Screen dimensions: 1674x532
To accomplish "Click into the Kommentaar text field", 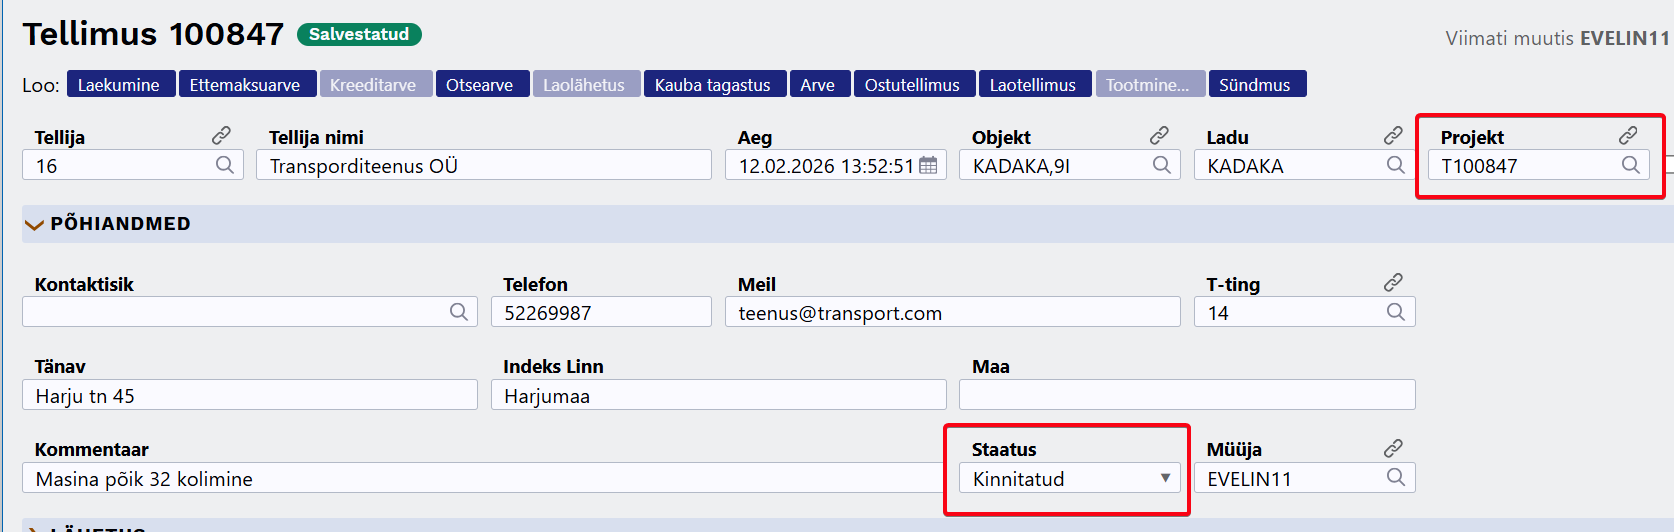I will (x=480, y=478).
